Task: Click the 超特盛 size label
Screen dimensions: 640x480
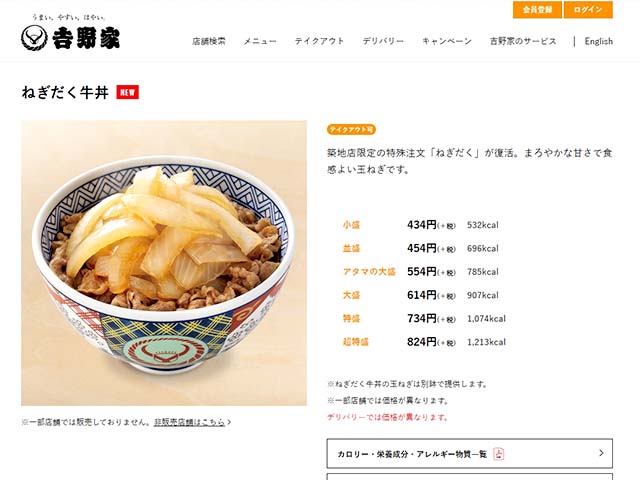Action: [356, 342]
